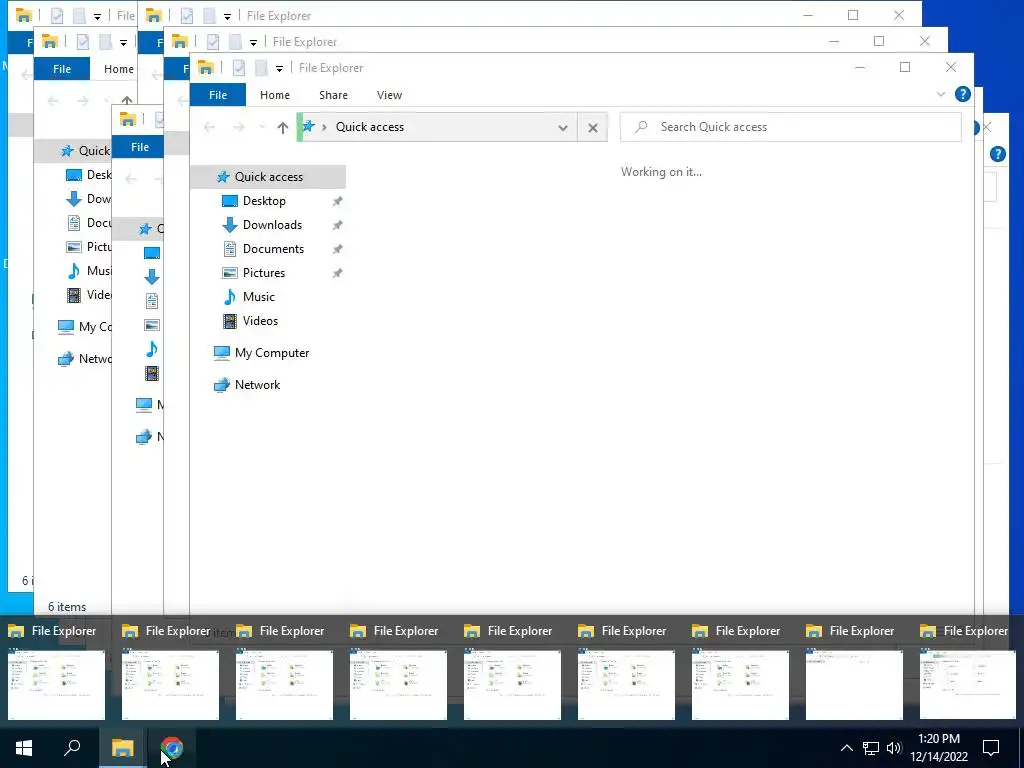This screenshot has height=768, width=1024.
Task: Click Home tab in left background window
Action: 118,69
